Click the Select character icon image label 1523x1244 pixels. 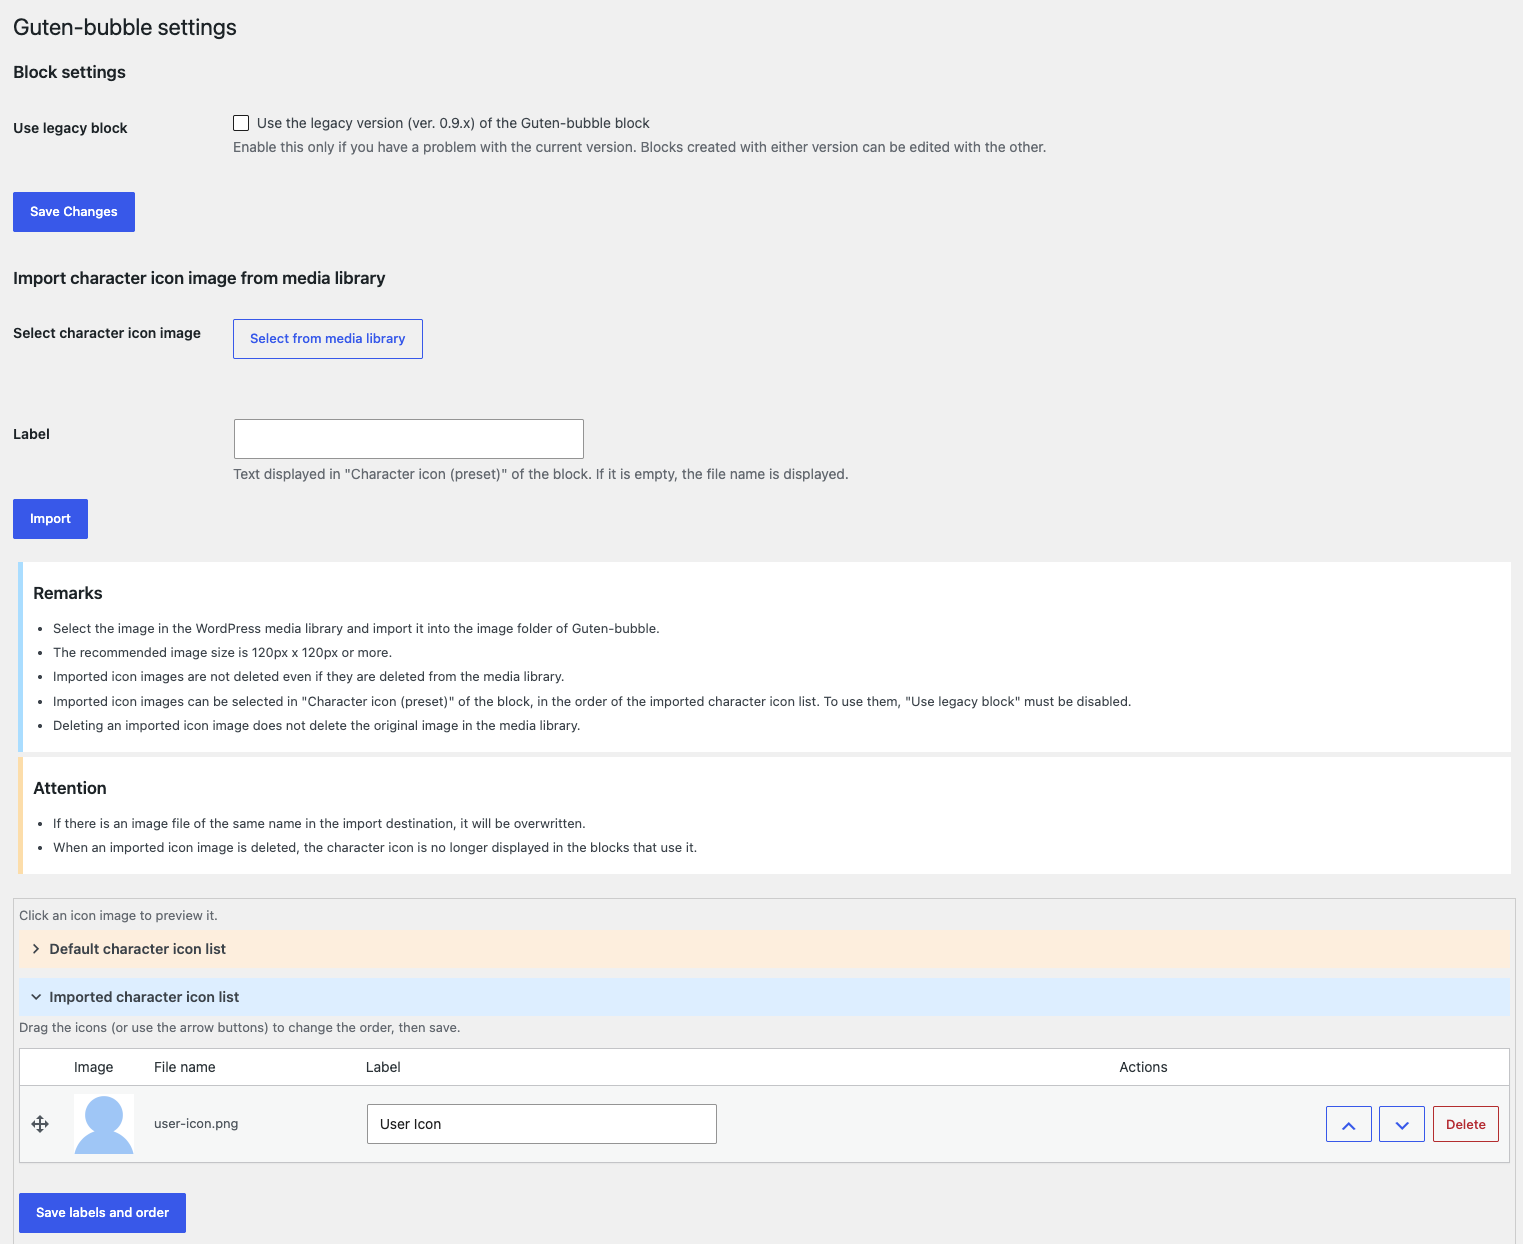click(107, 333)
